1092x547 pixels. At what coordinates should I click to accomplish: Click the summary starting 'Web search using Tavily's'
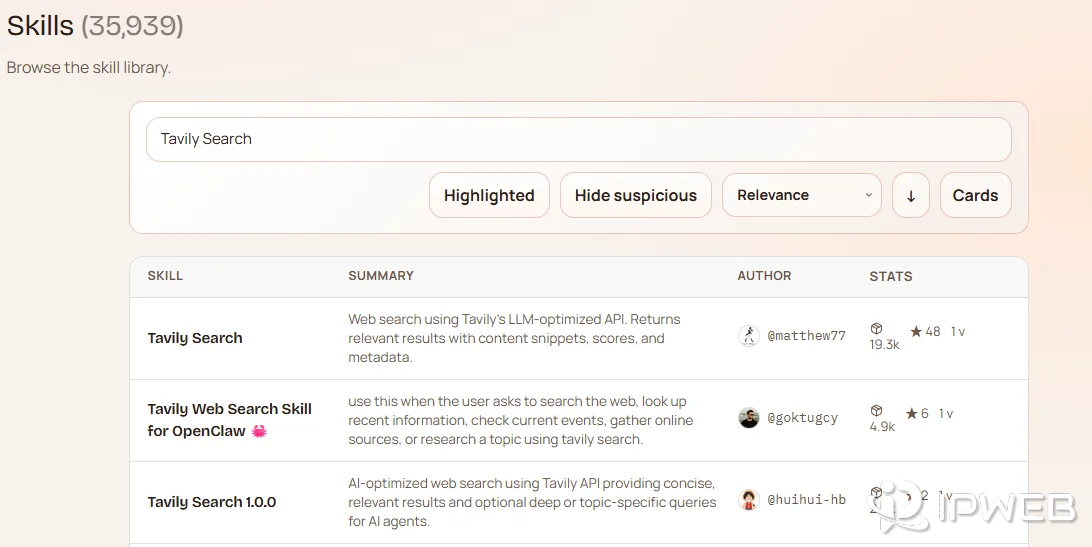pos(515,339)
